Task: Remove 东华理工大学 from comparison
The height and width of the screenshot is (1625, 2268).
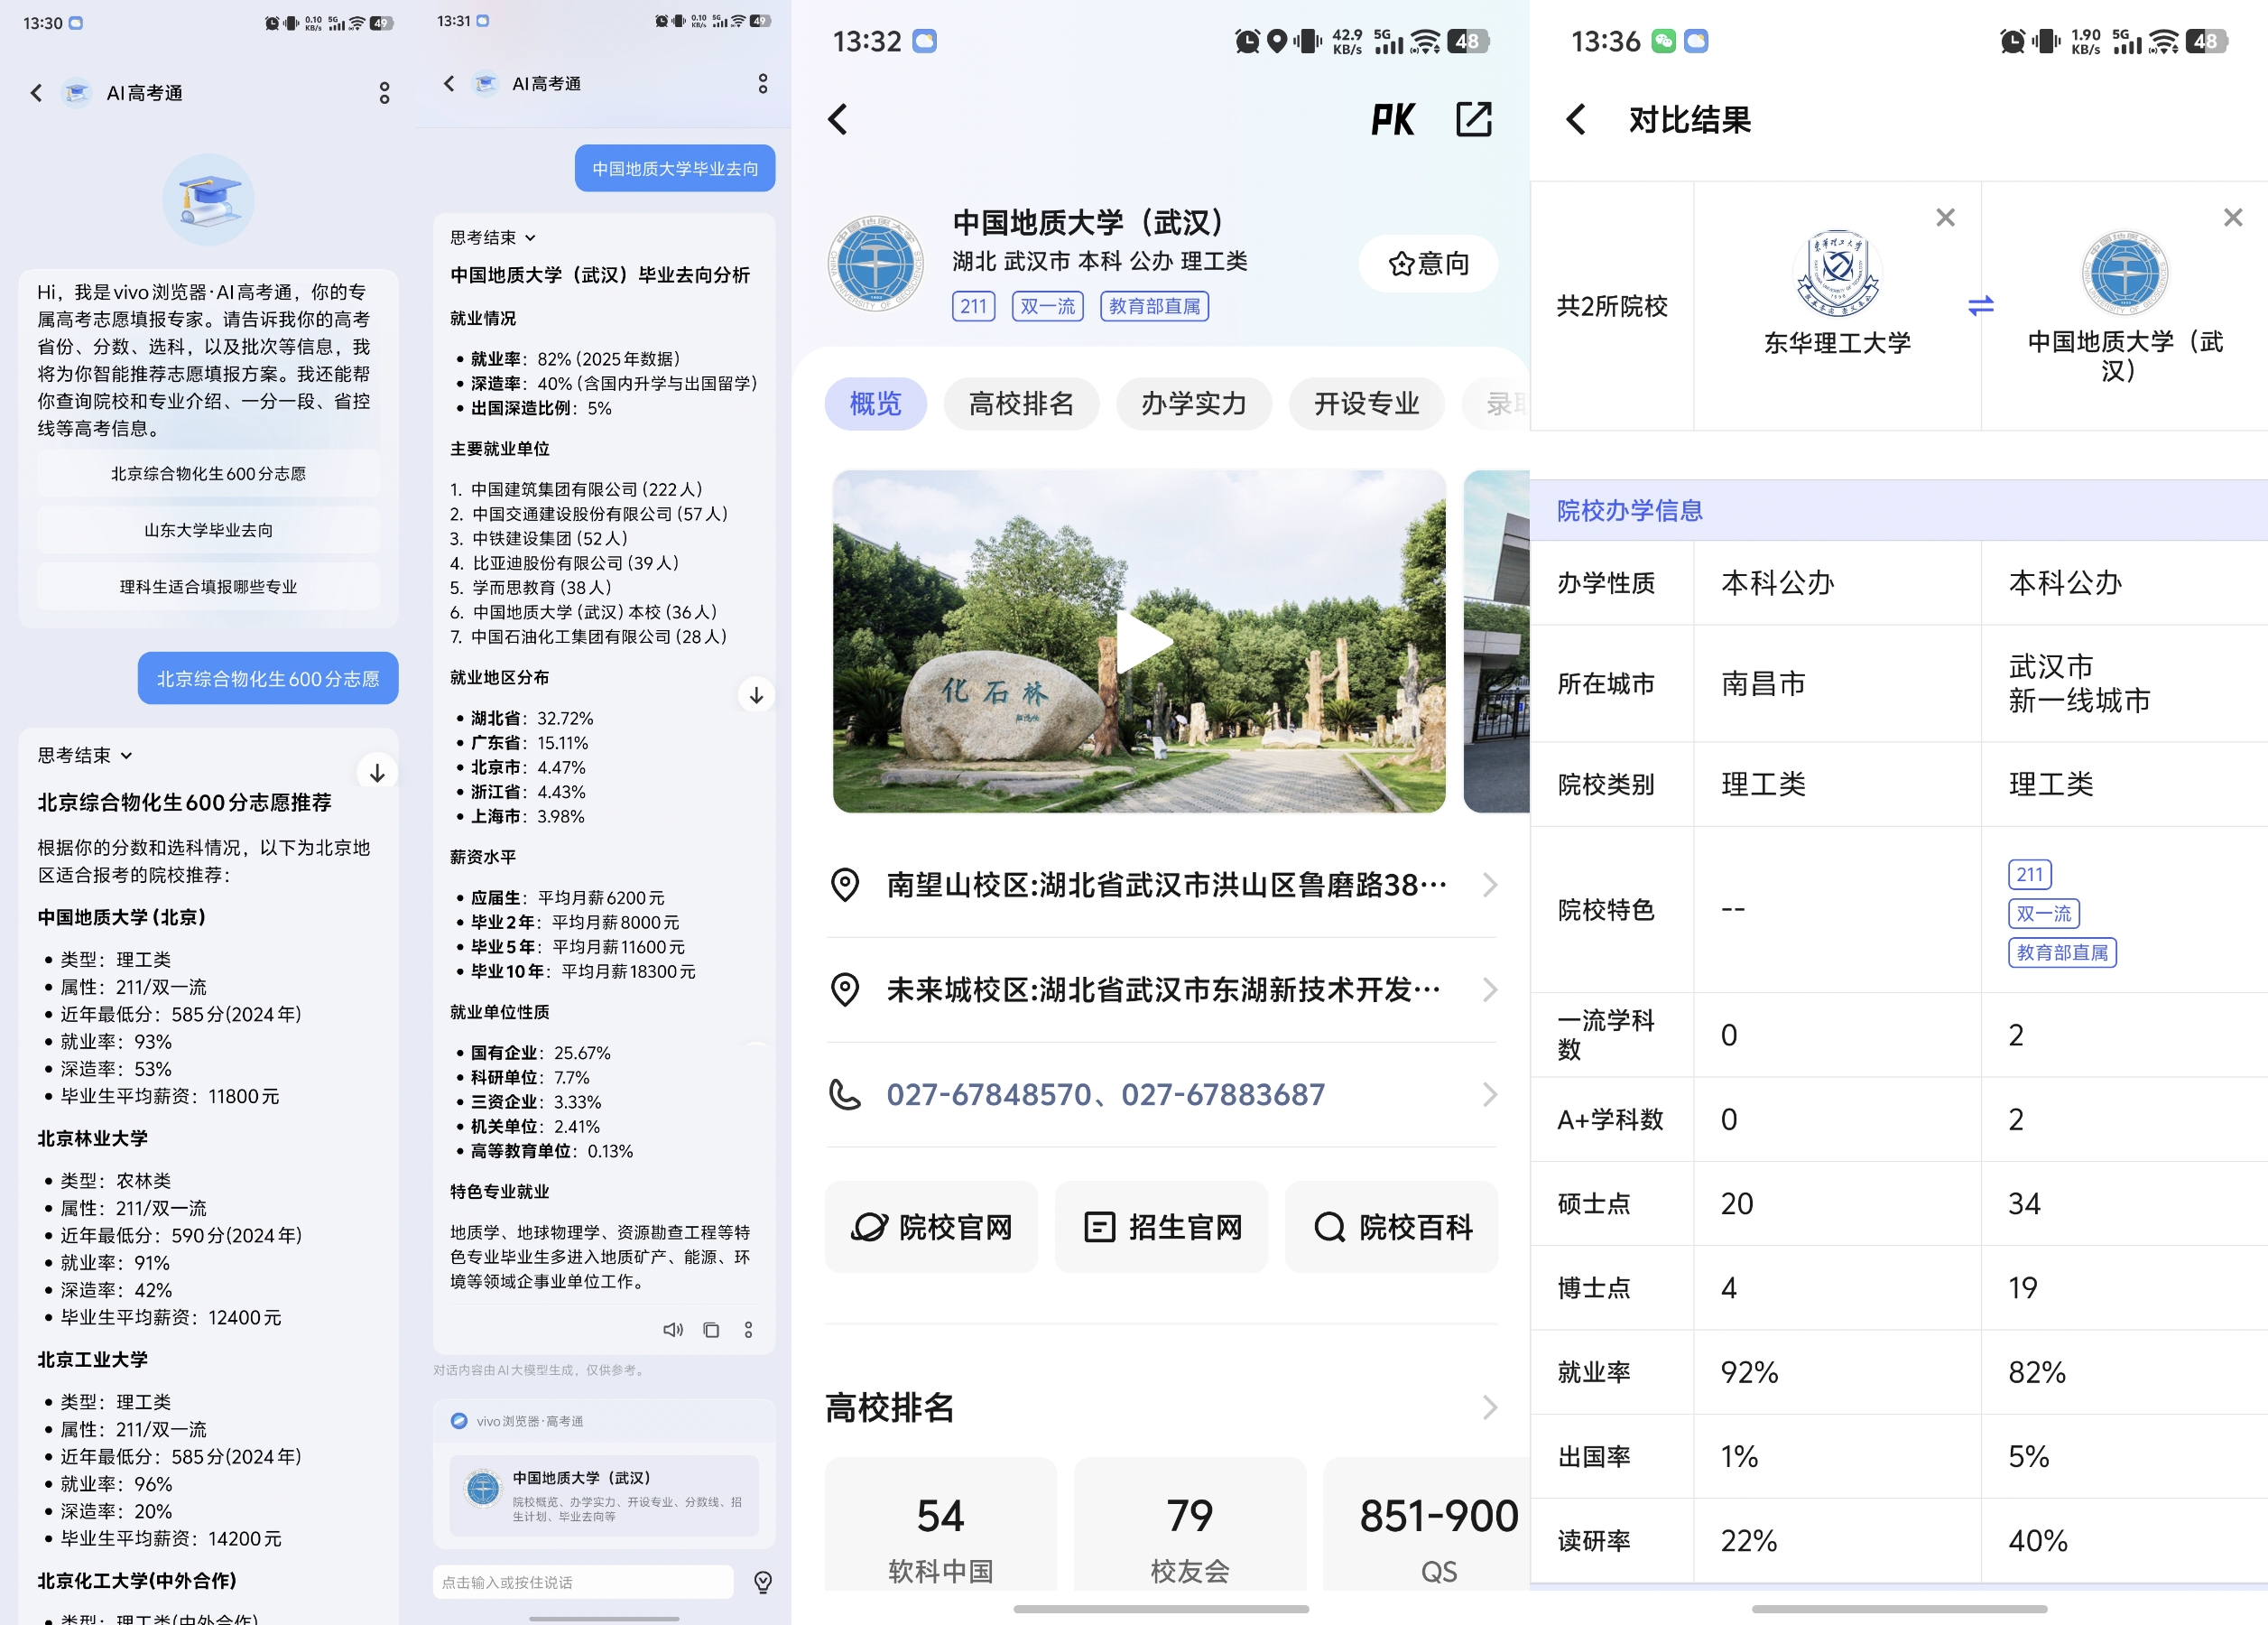Action: [1945, 217]
